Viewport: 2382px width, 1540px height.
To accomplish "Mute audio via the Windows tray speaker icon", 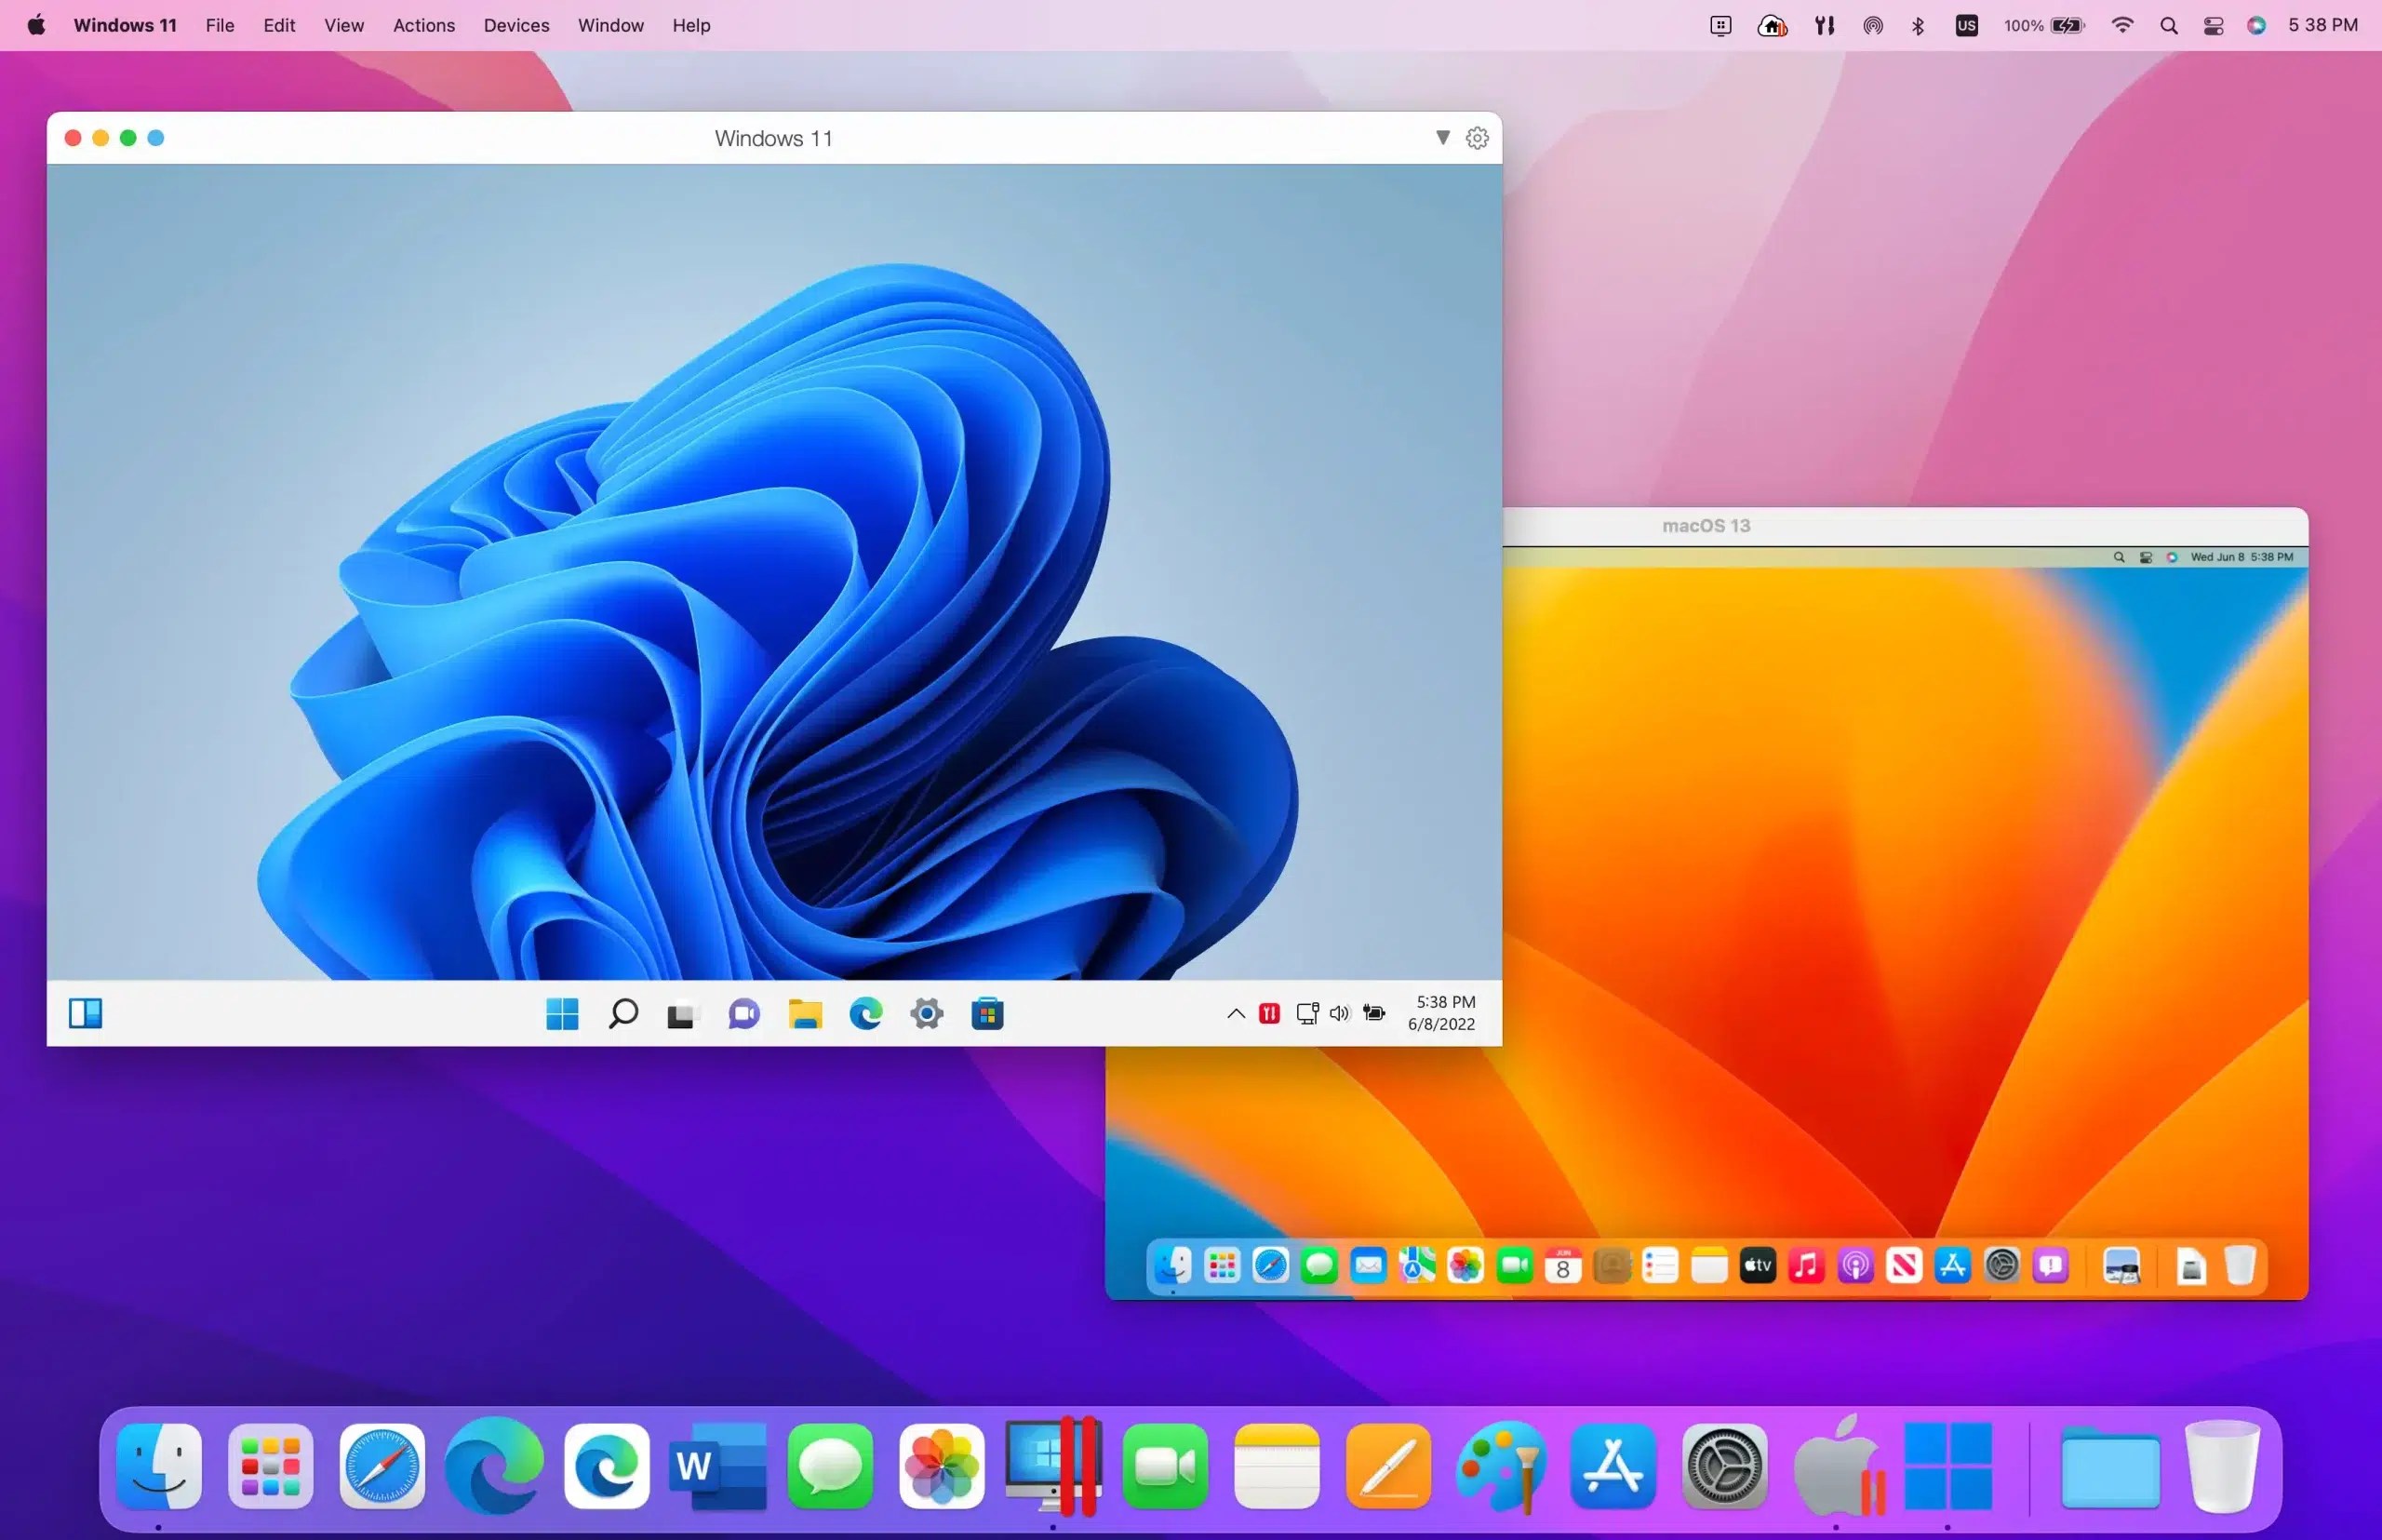I will pyautogui.click(x=1338, y=1013).
